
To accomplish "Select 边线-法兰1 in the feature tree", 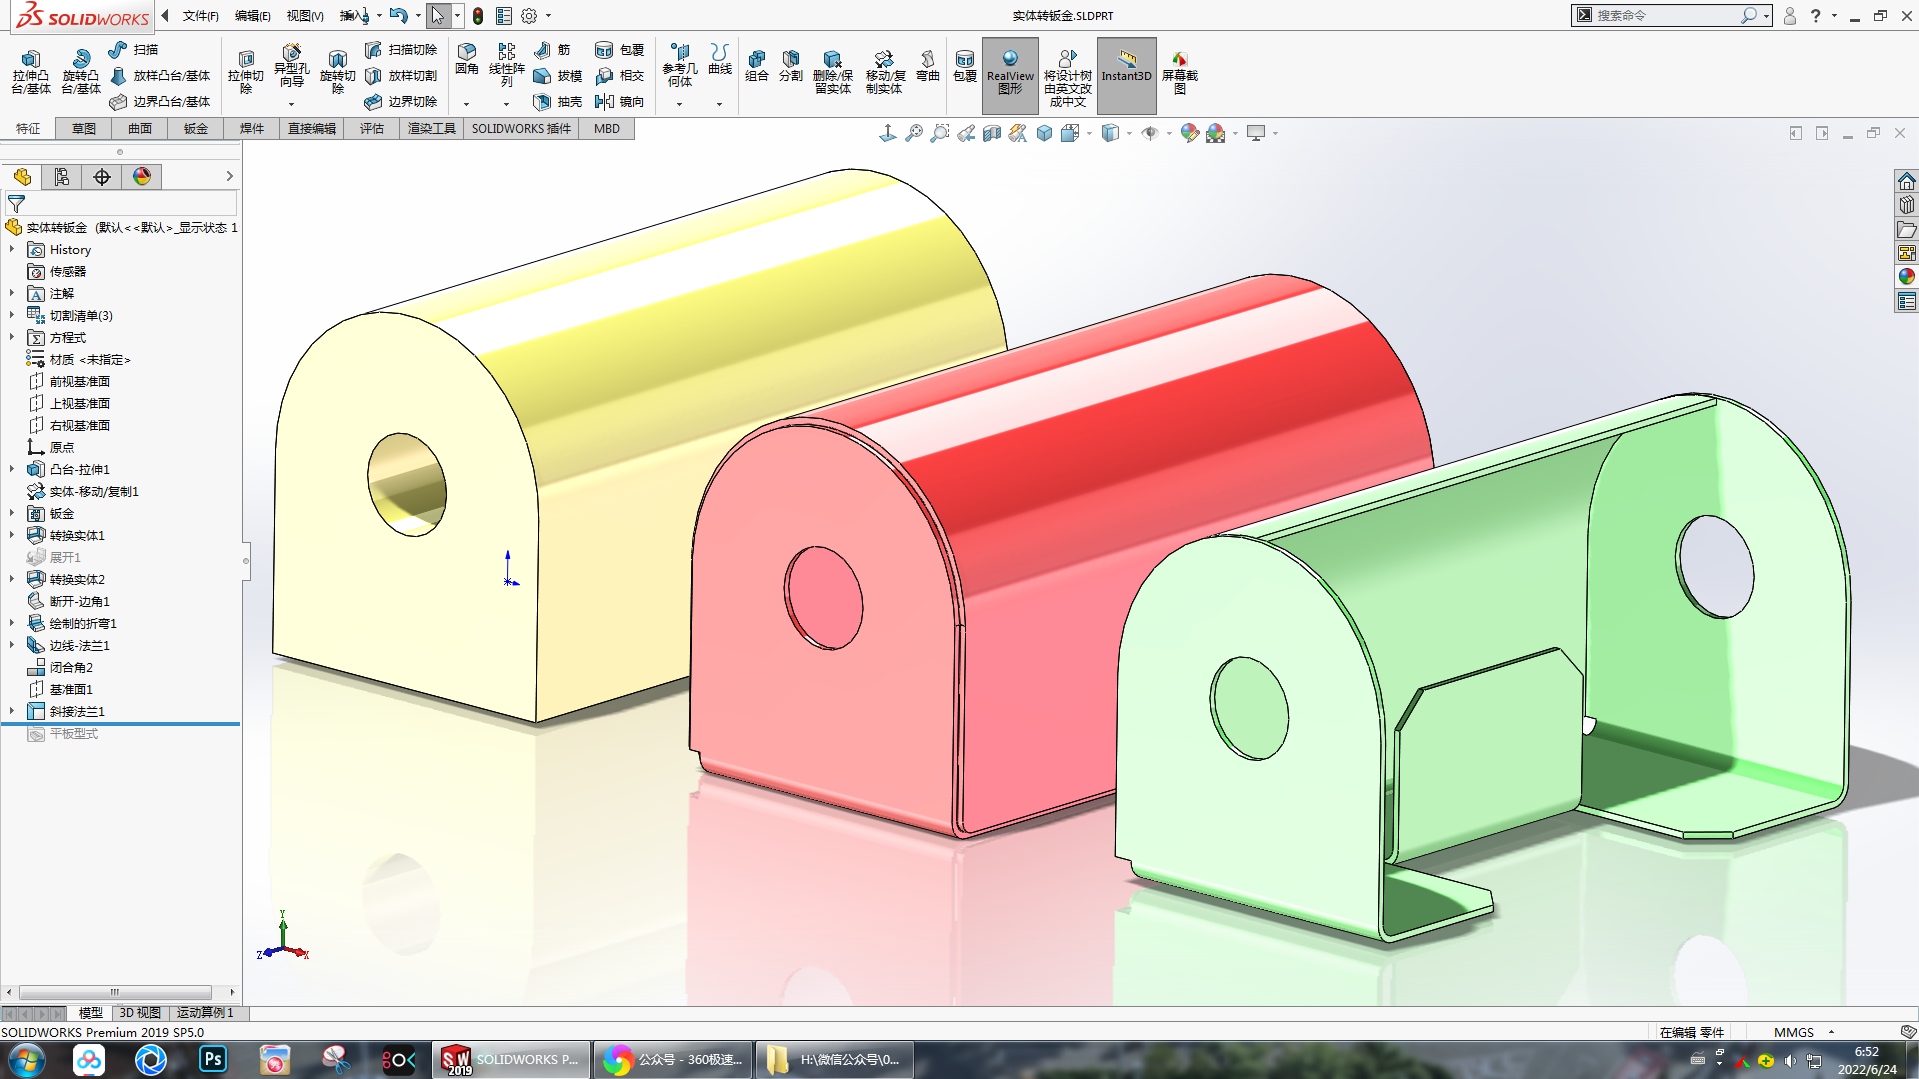I will [x=79, y=645].
